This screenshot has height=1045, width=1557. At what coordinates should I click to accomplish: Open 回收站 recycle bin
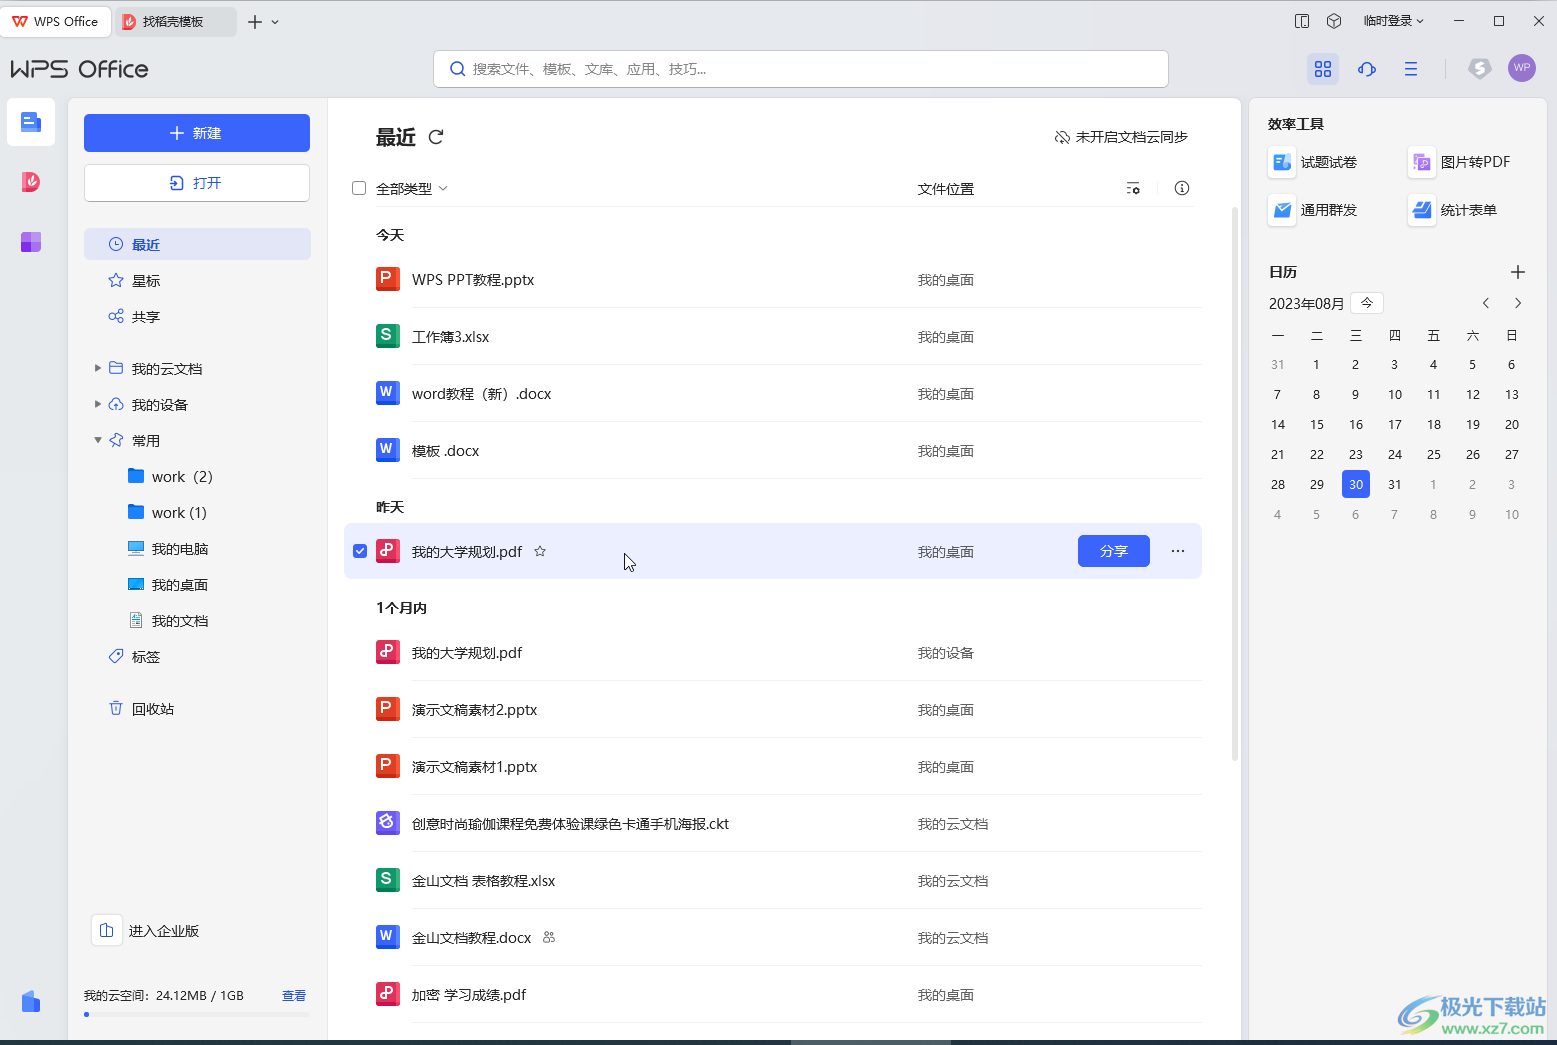point(197,708)
